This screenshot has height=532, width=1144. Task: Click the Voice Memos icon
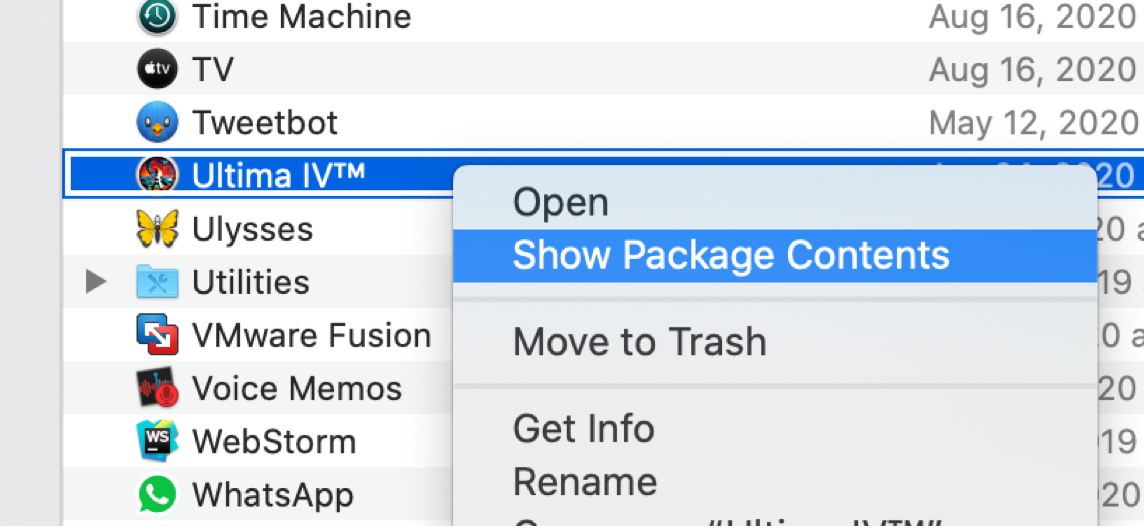pyautogui.click(x=157, y=388)
